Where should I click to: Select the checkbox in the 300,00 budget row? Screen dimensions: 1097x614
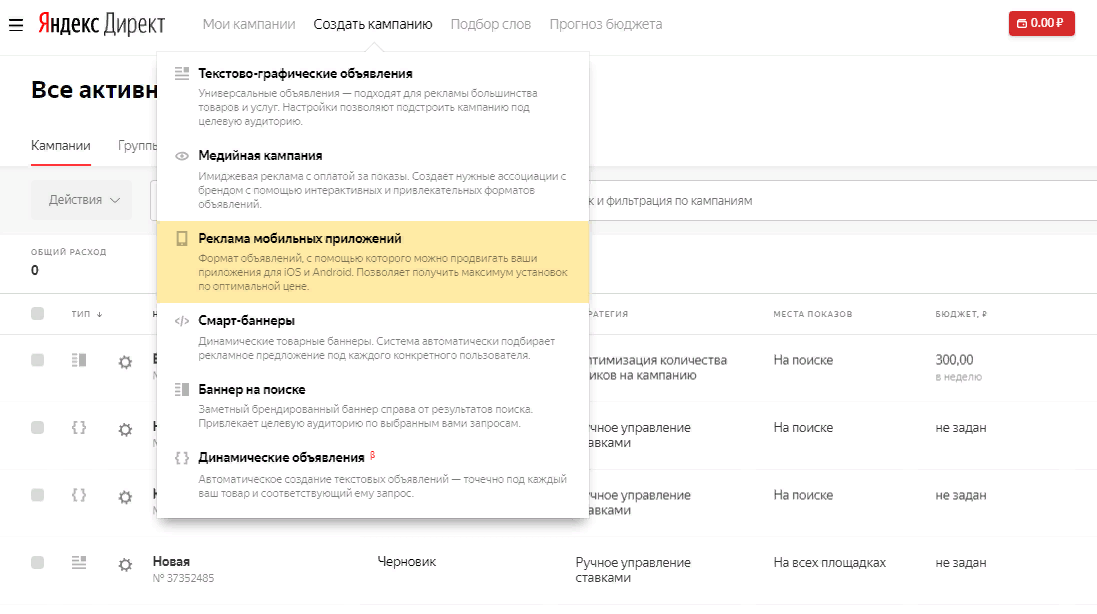pyautogui.click(x=38, y=360)
